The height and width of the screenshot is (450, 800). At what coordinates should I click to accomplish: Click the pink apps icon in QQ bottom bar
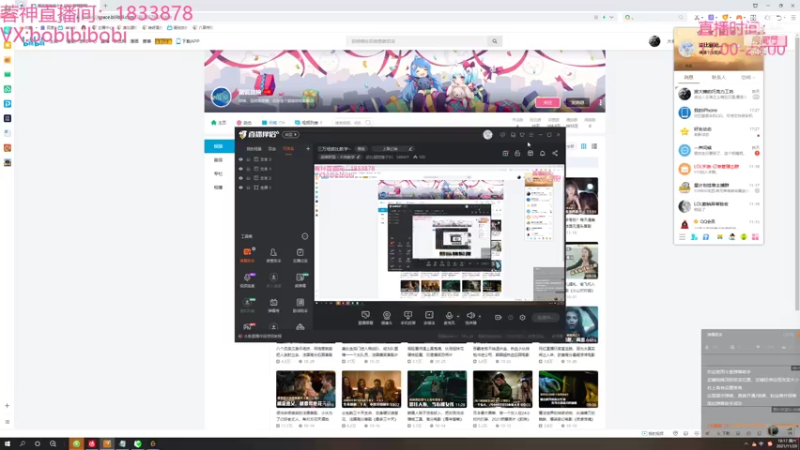pos(755,237)
